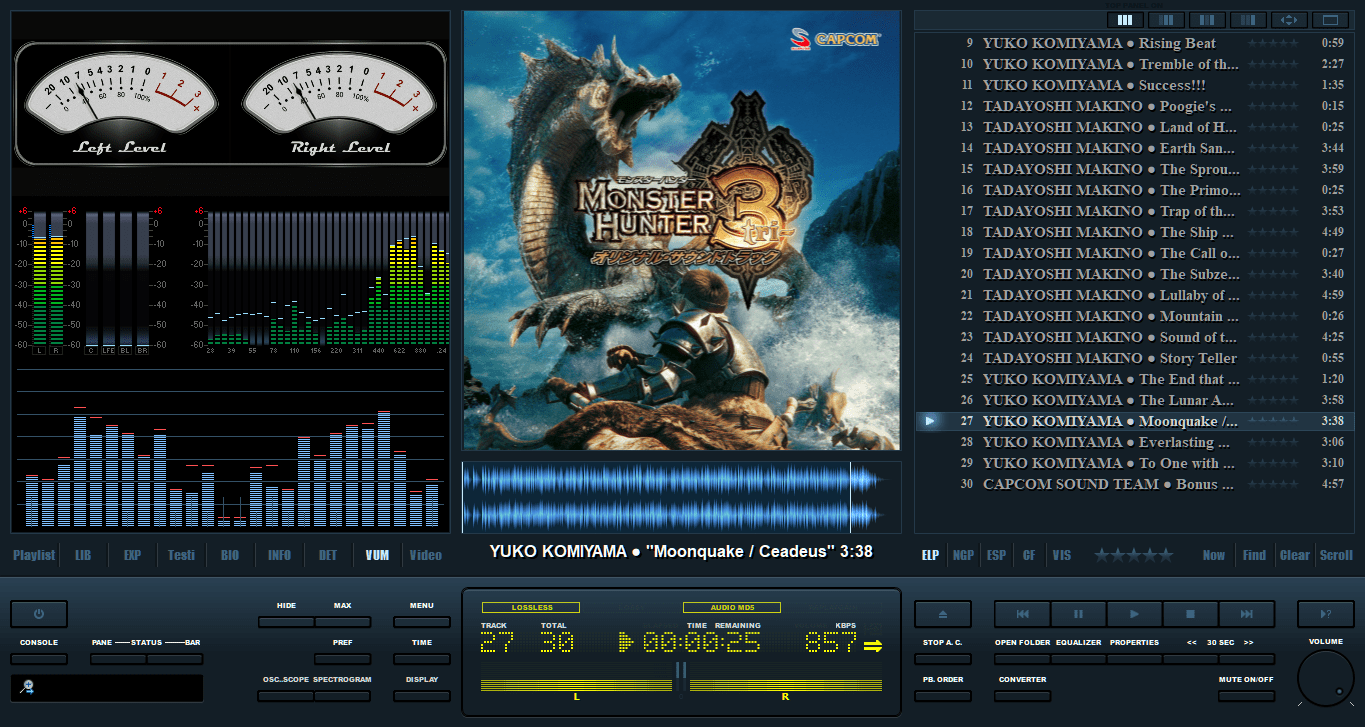Toggle the status BAR button
Image resolution: width=1365 pixels, height=727 pixels.
(174, 659)
